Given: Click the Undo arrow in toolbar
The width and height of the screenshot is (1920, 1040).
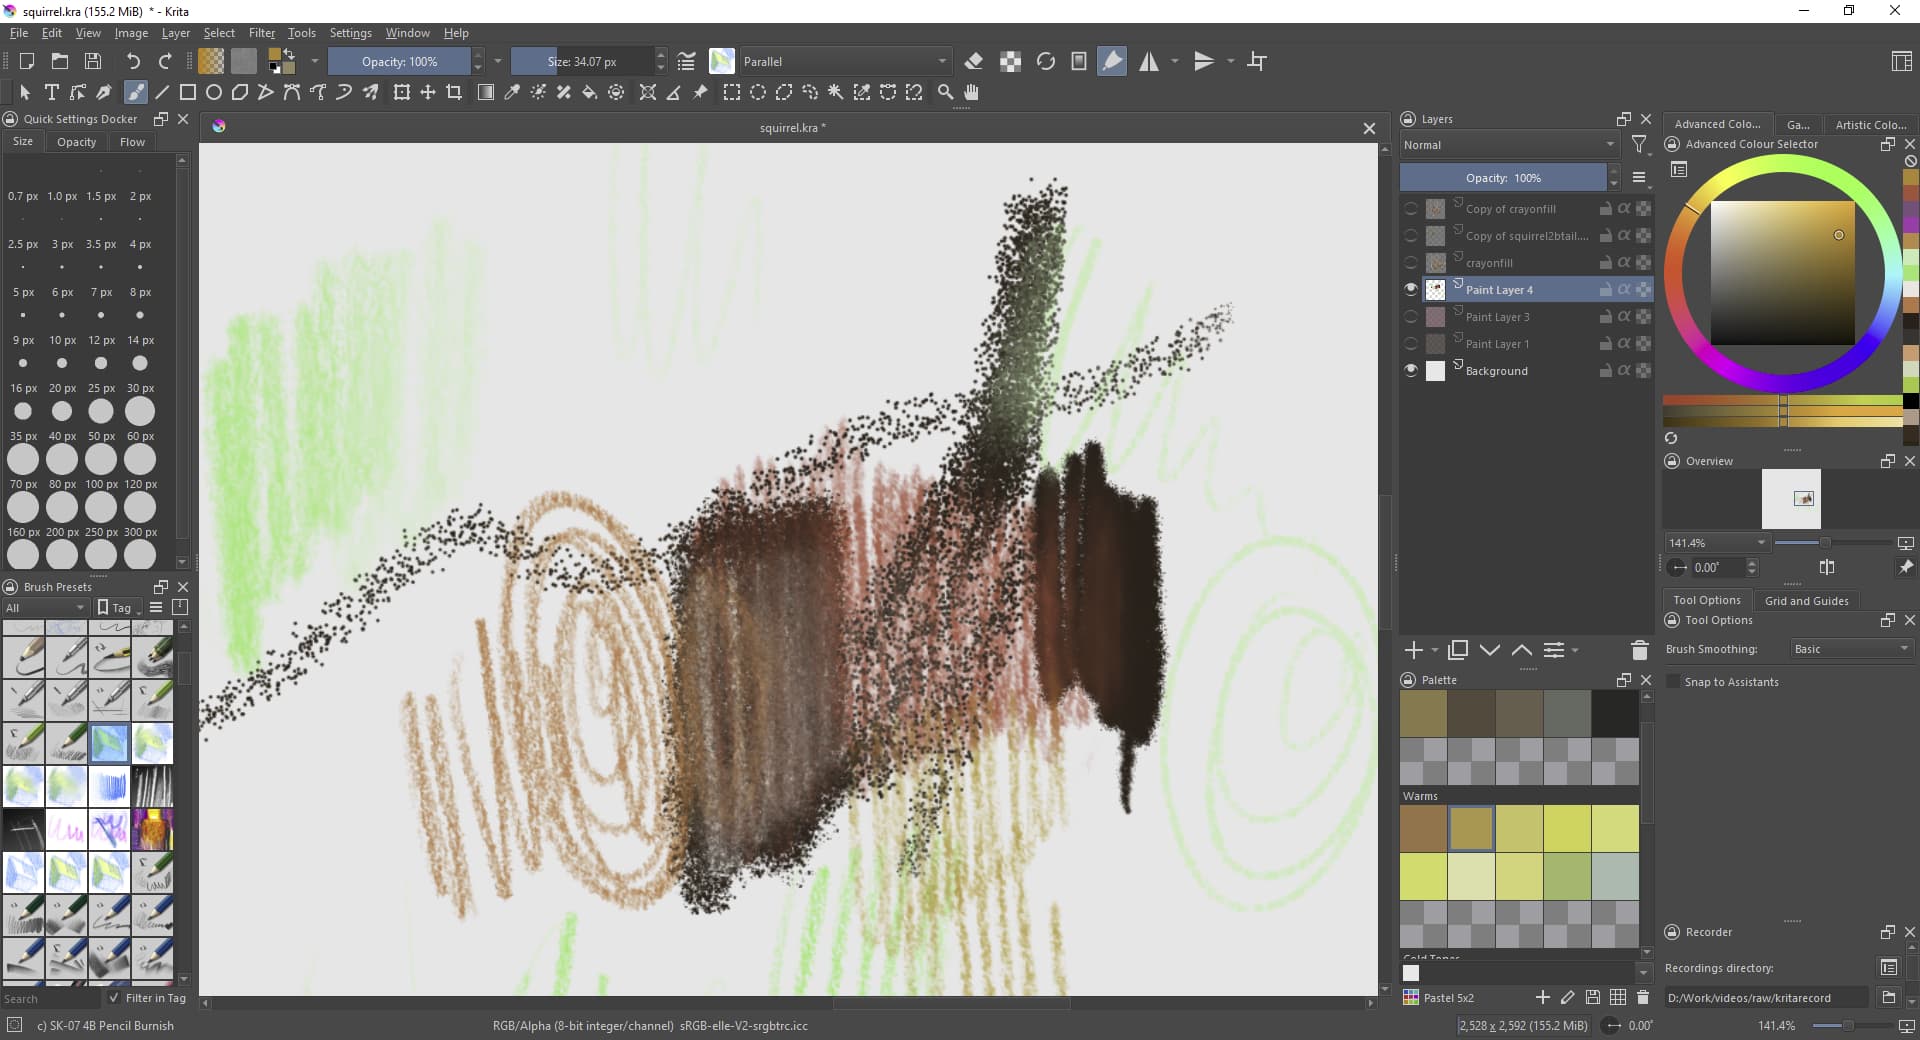Looking at the screenshot, I should point(132,61).
